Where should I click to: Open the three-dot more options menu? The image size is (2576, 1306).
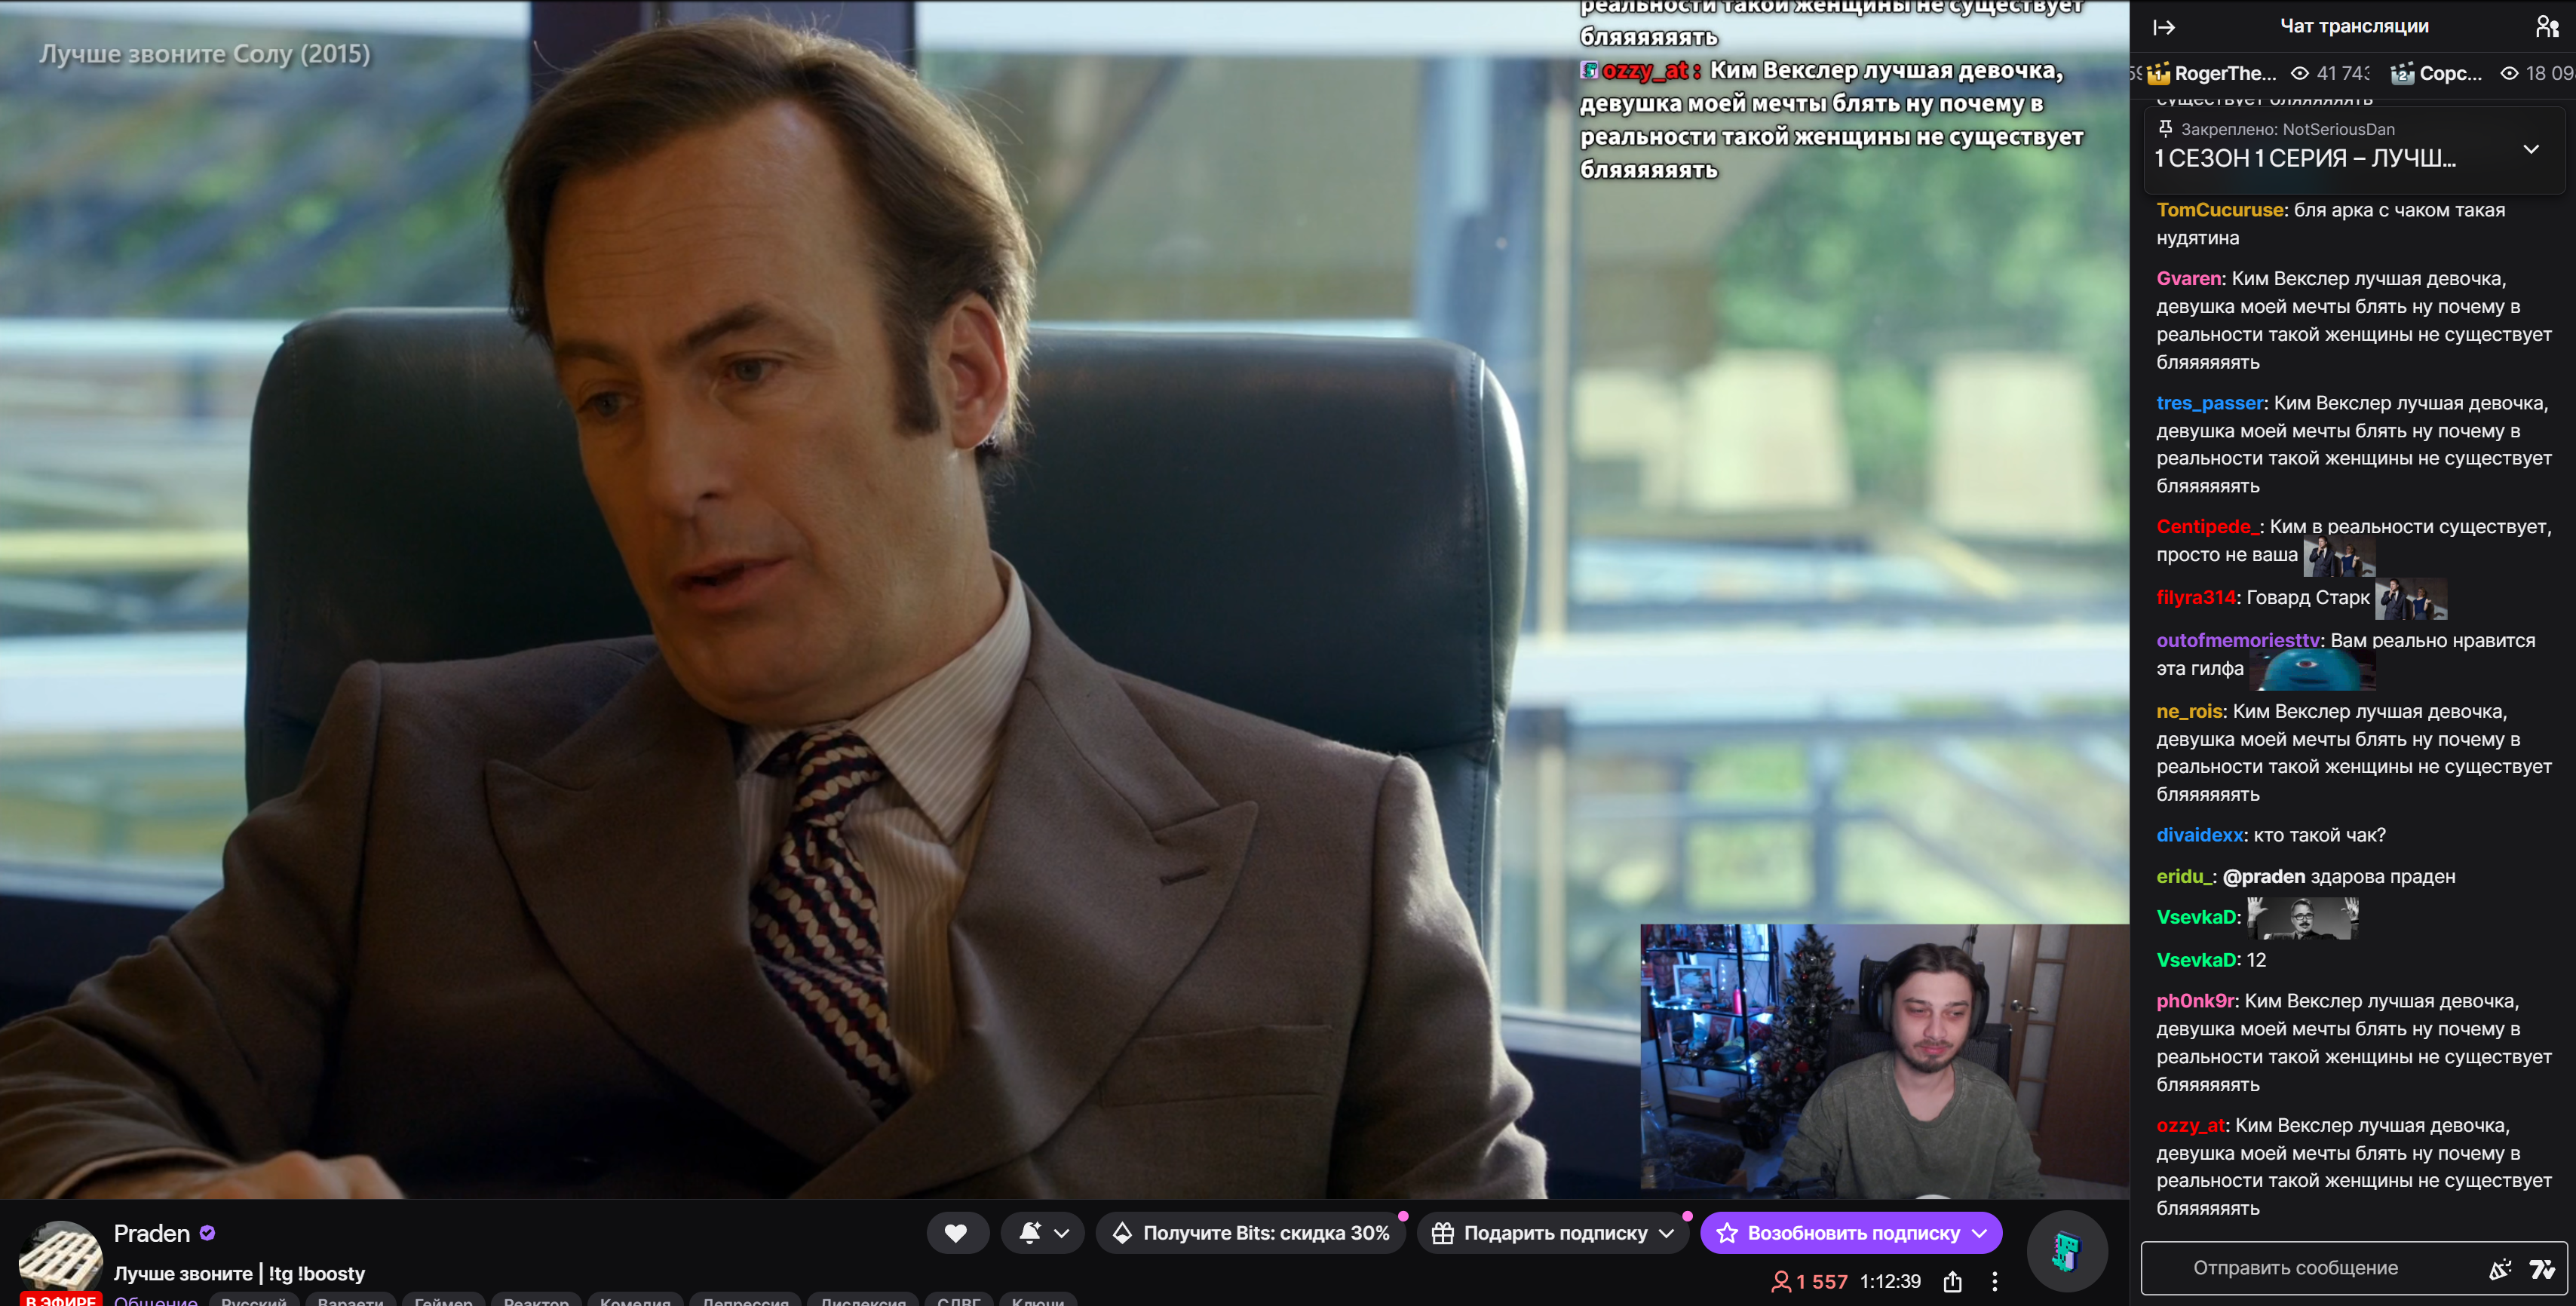[x=1994, y=1282]
